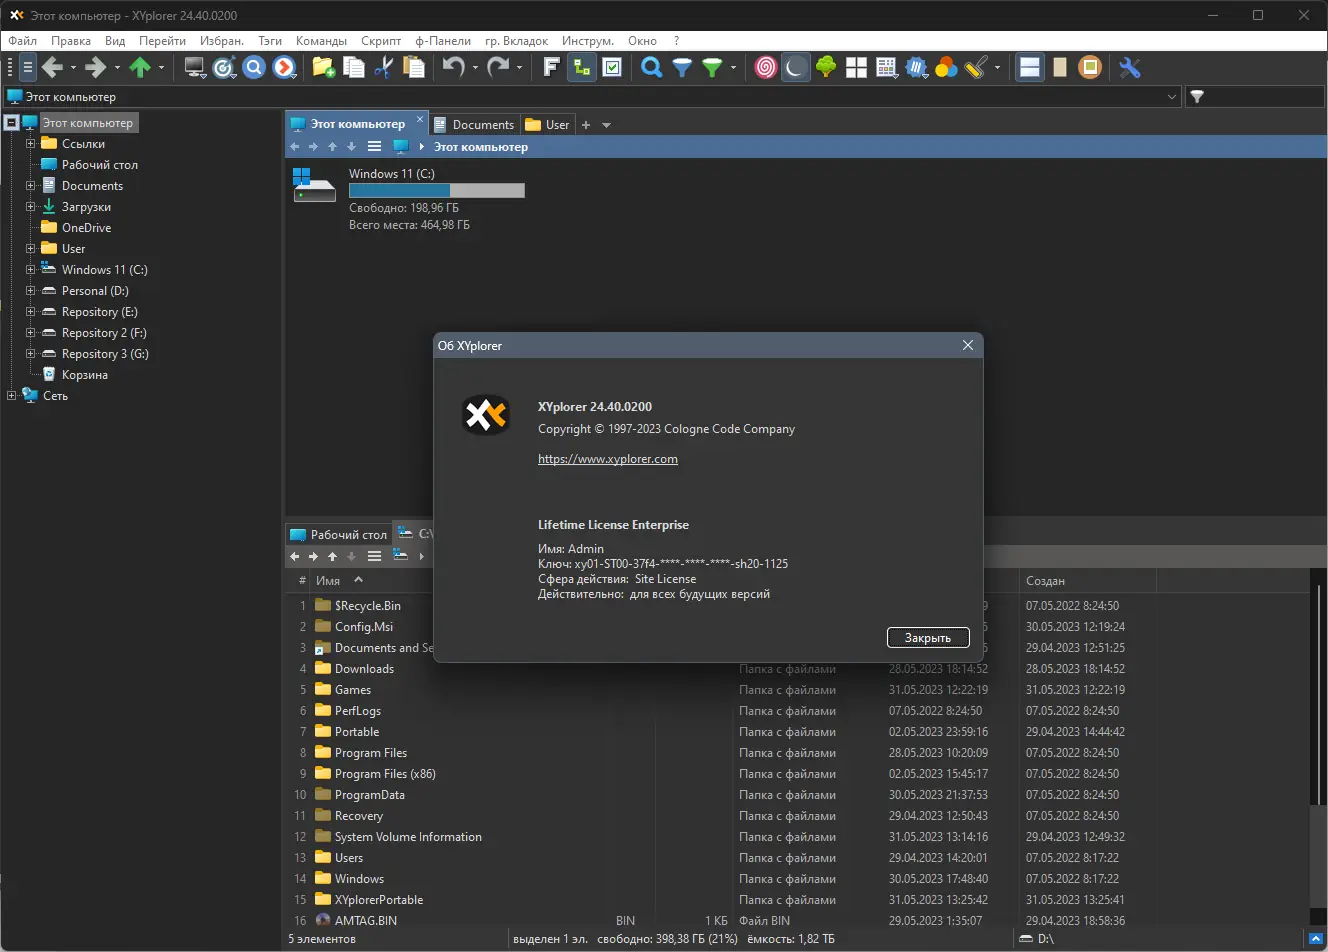Open the address bar dropdown list
The height and width of the screenshot is (952, 1328).
[x=1172, y=96]
